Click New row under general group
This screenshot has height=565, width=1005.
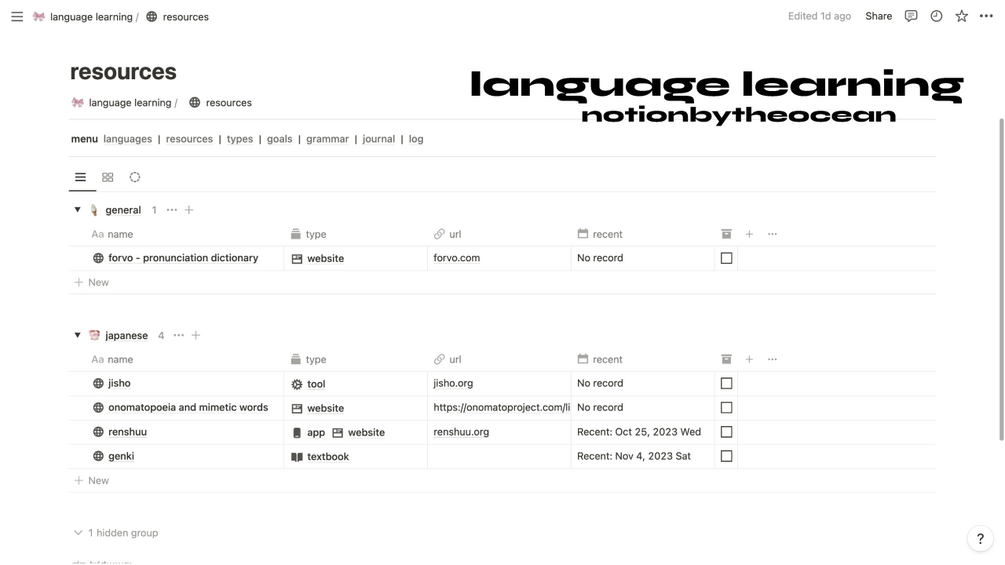pyautogui.click(x=92, y=282)
